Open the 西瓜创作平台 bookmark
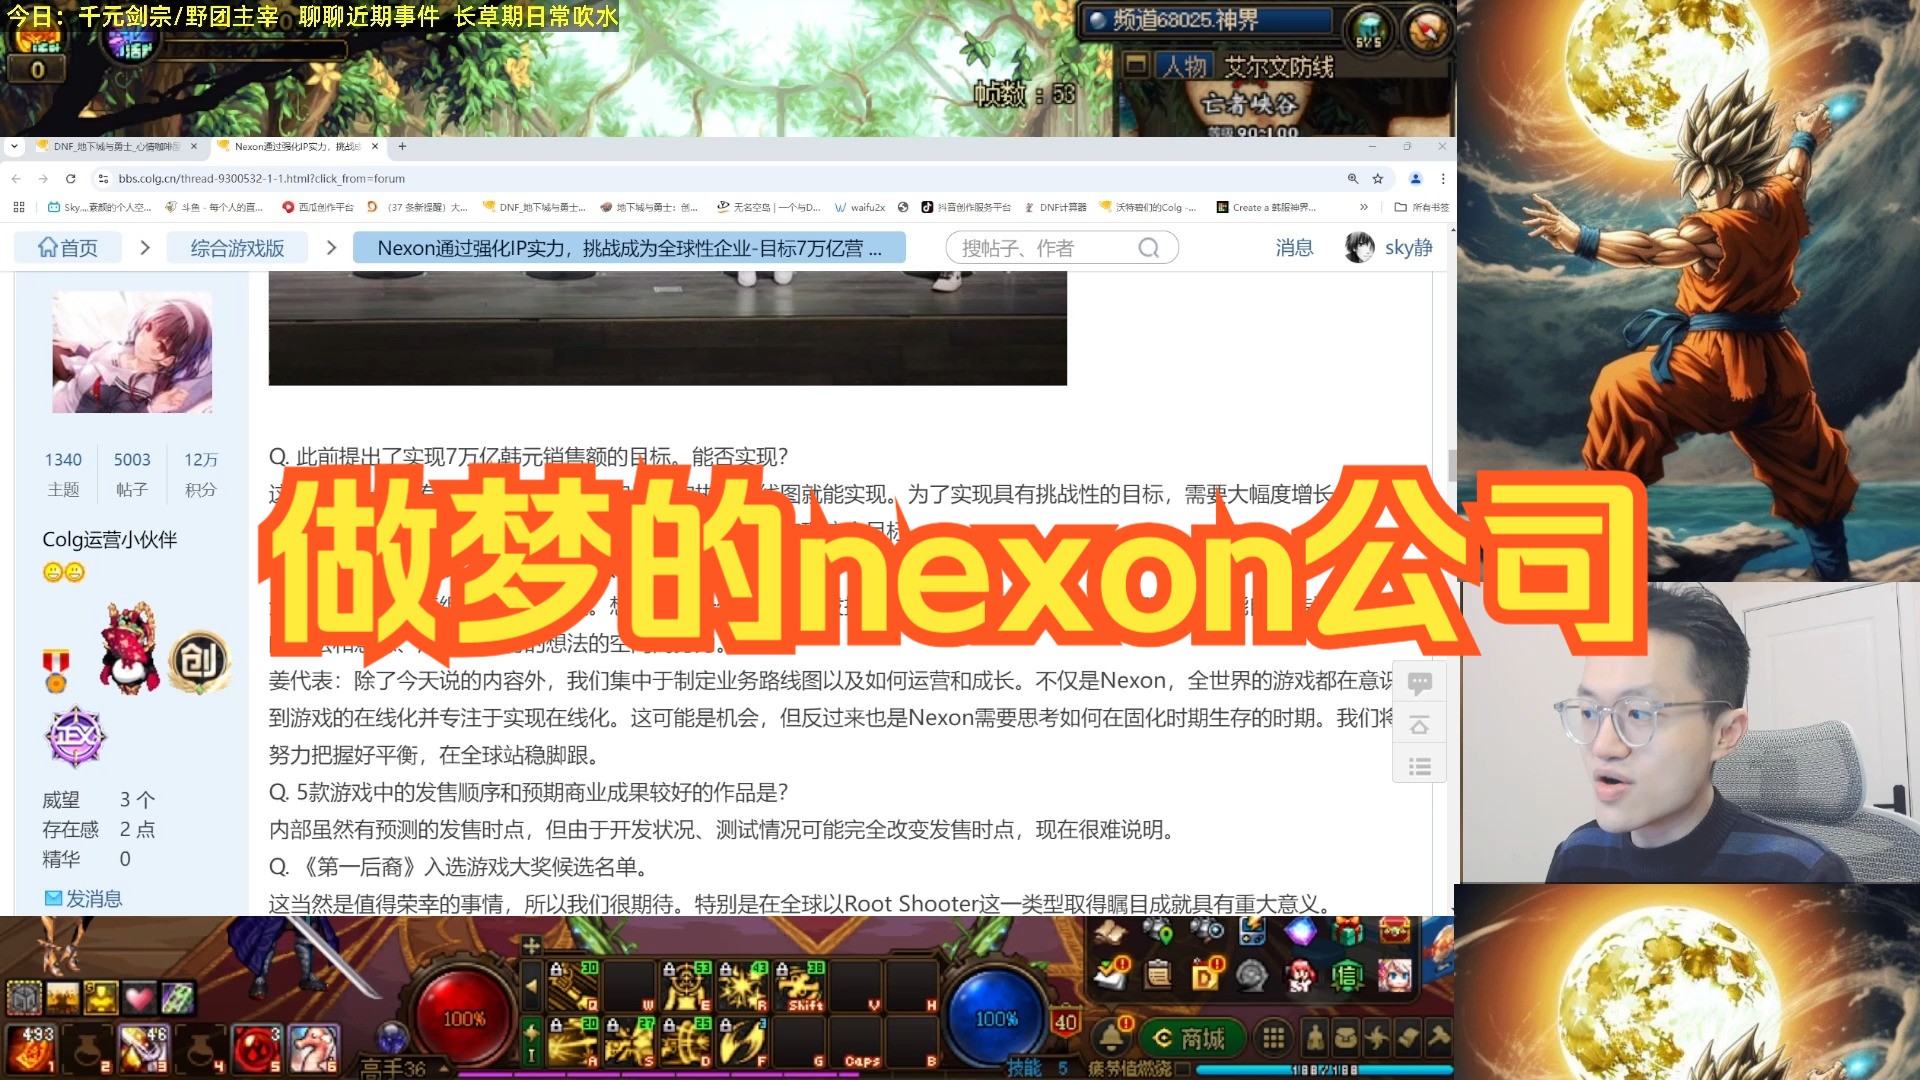This screenshot has width=1920, height=1080. pyautogui.click(x=318, y=207)
